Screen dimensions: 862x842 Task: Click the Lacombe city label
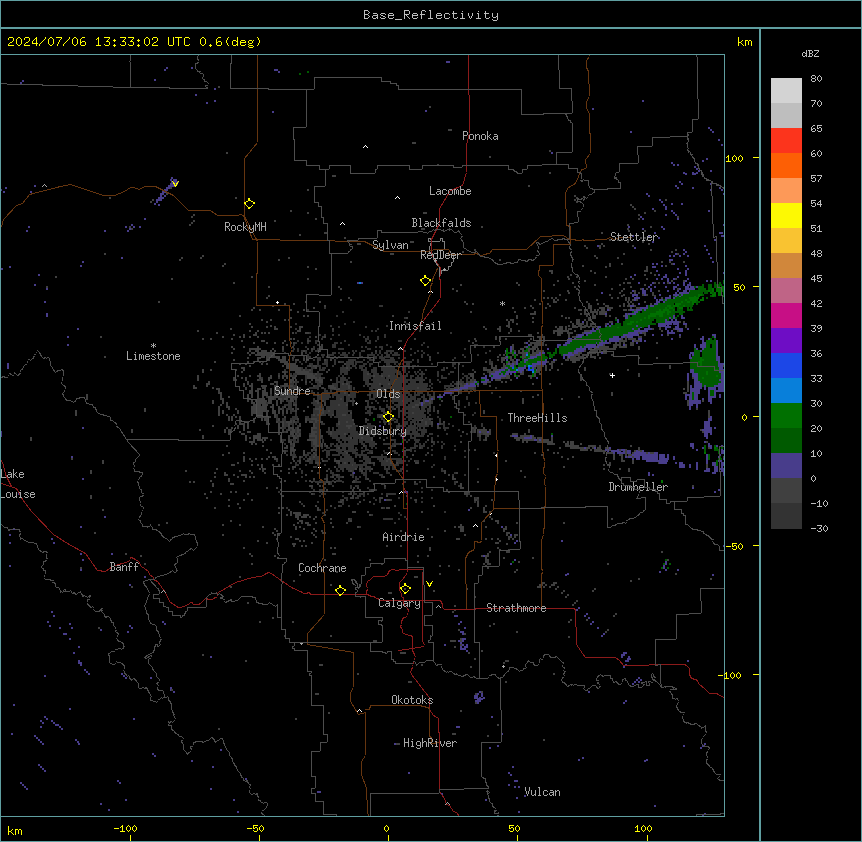coord(450,191)
